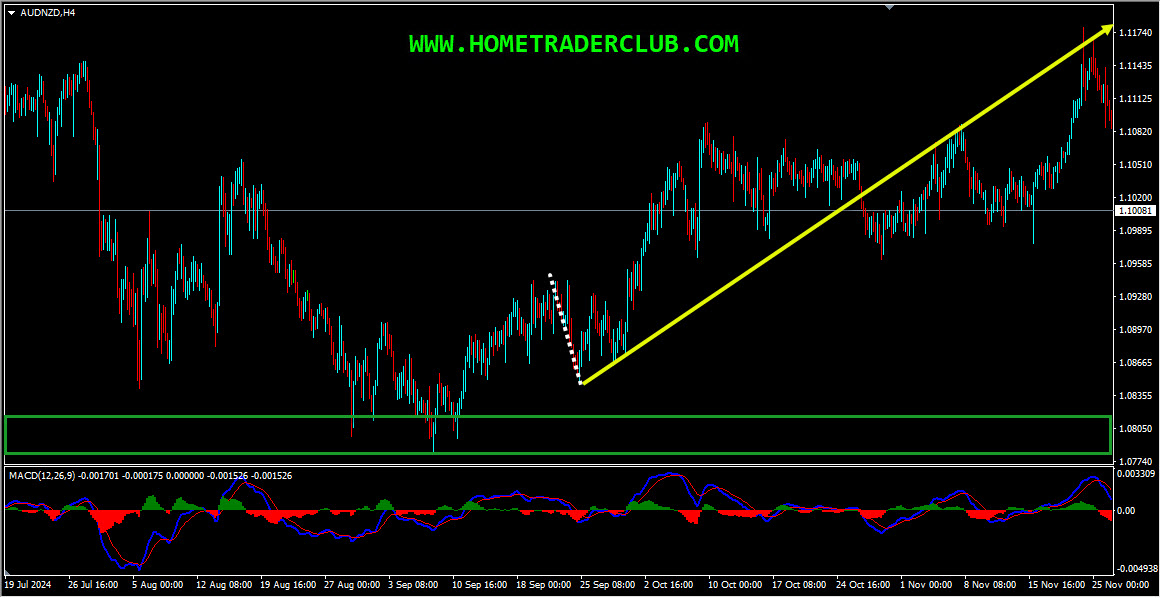Select the green rectangle support zone border
The image size is (1161, 598).
point(558,434)
